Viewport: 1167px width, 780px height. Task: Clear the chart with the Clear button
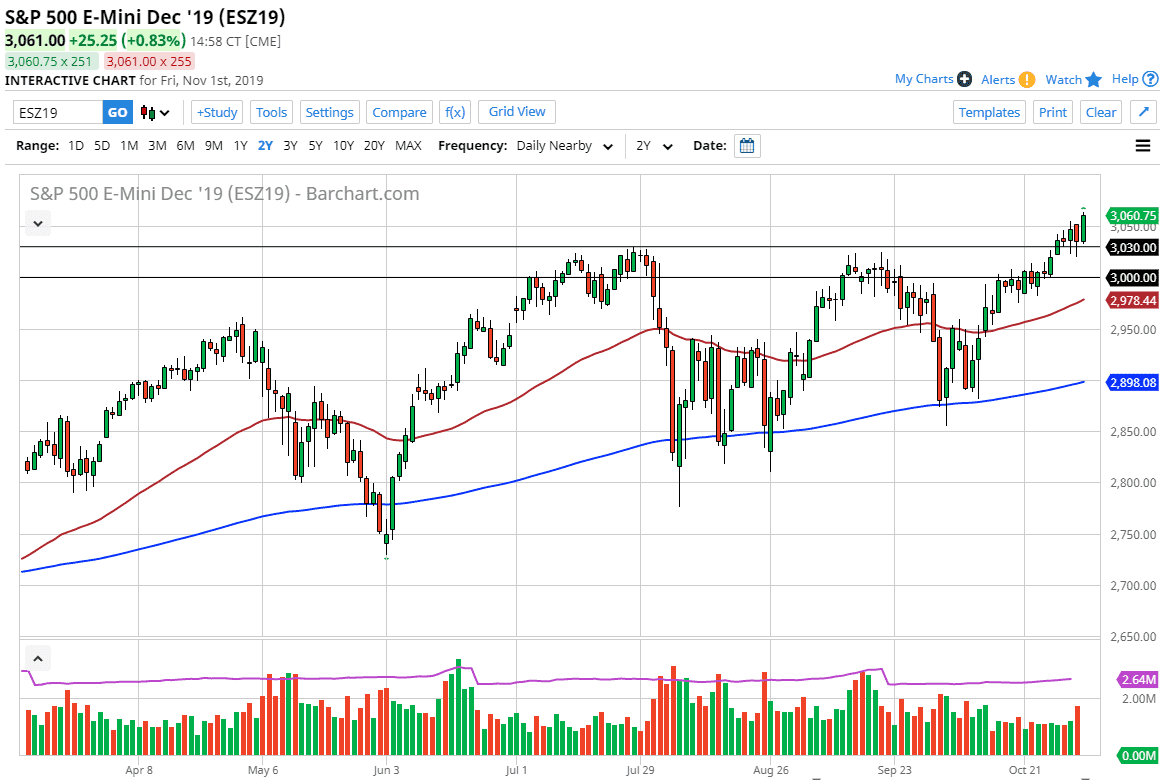pos(1100,112)
